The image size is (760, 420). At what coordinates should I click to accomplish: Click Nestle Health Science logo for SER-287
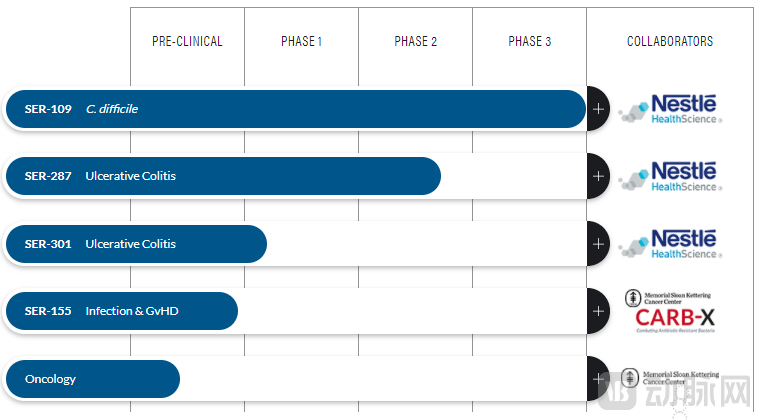pos(670,176)
